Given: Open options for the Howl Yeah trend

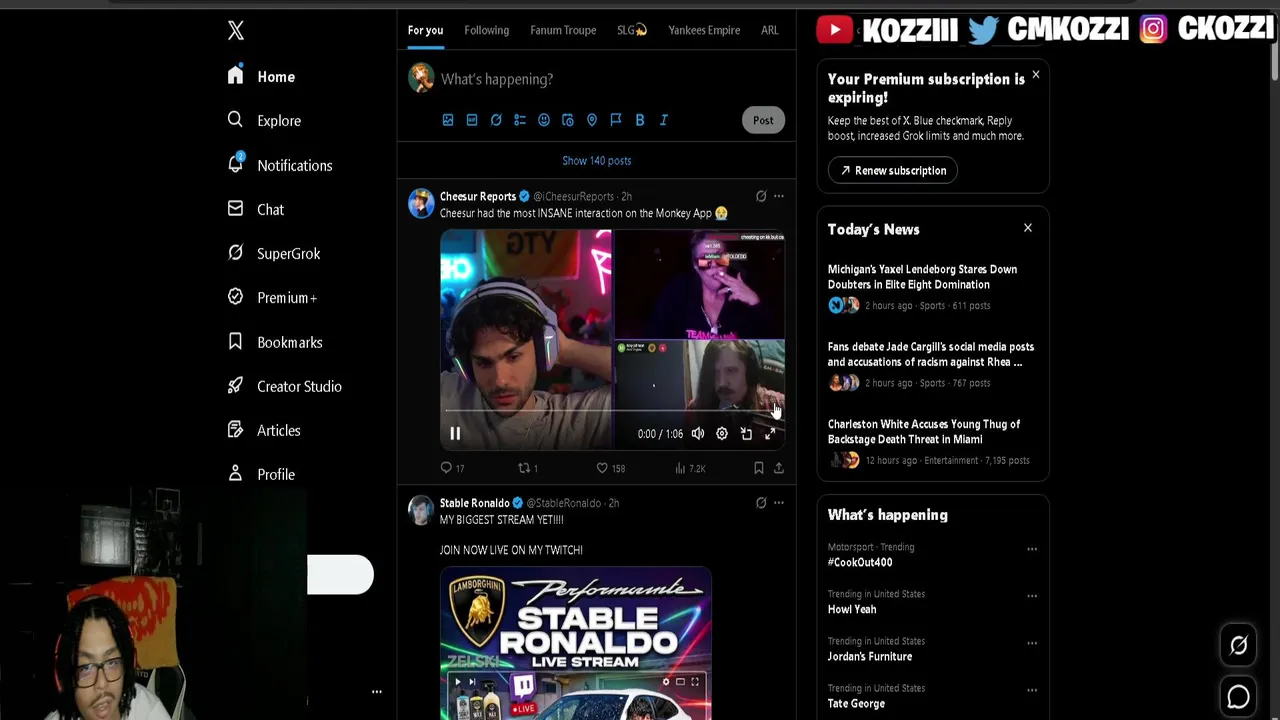Looking at the screenshot, I should click(x=1032, y=596).
